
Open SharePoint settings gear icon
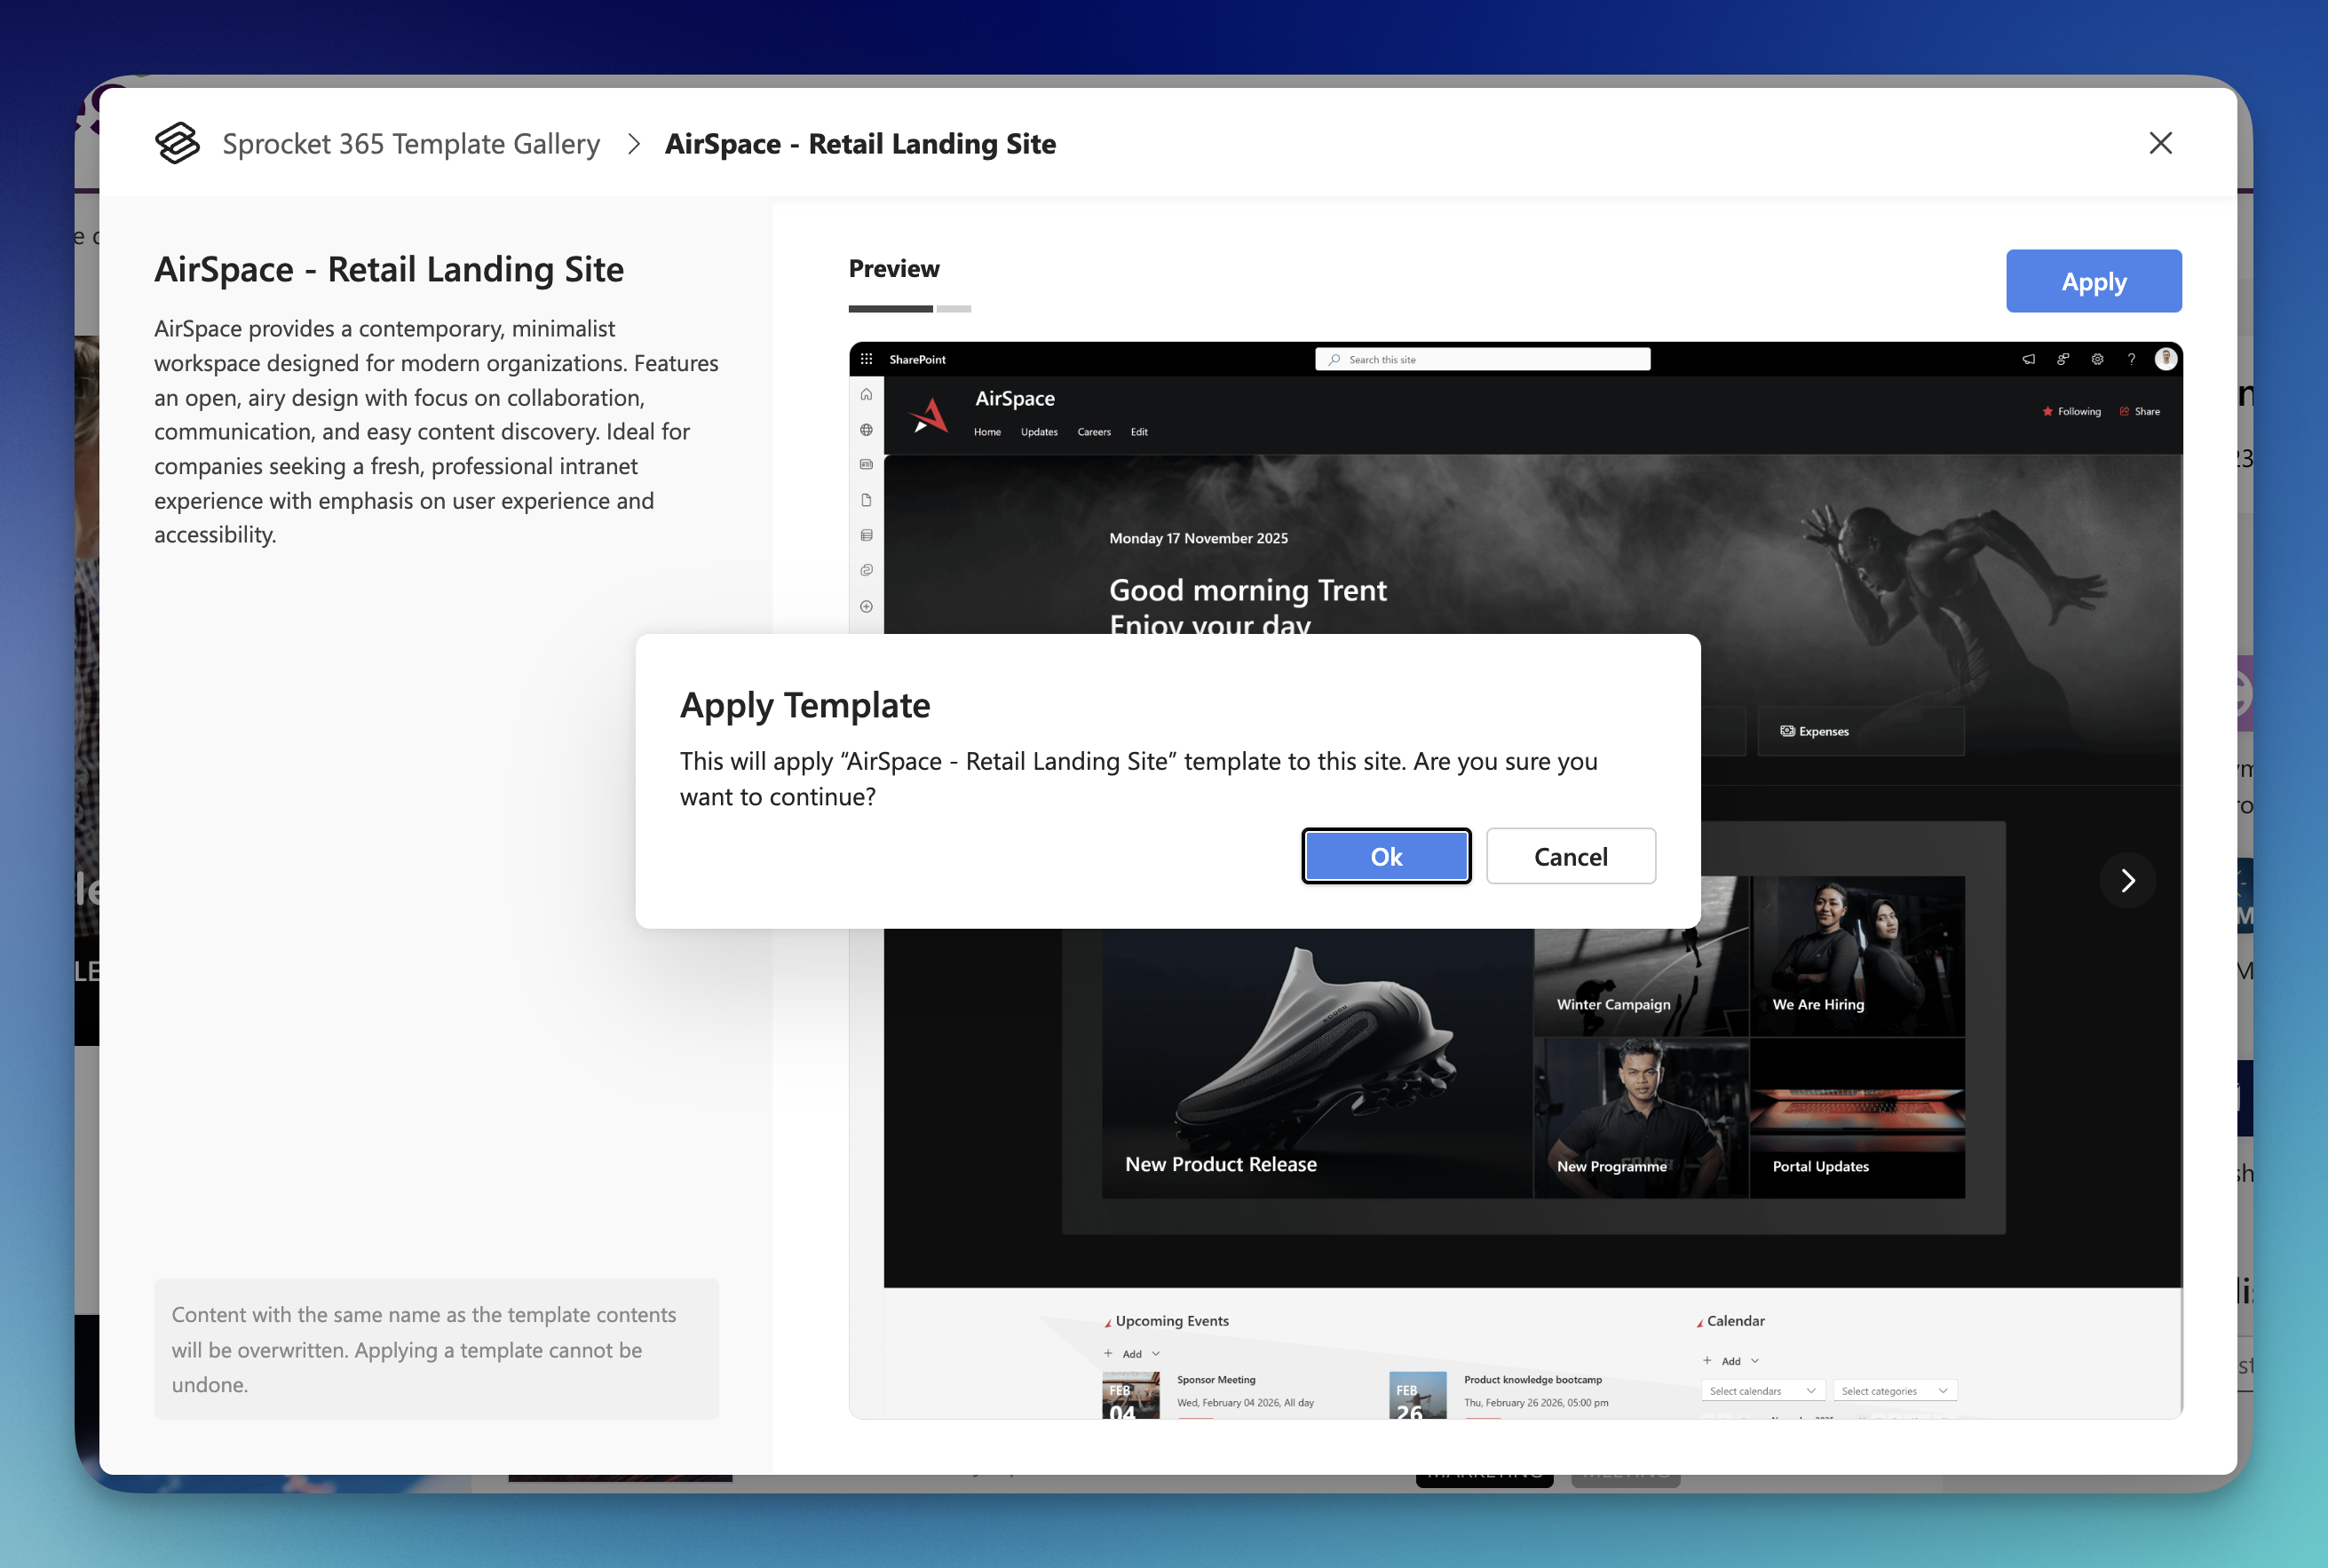point(2098,360)
